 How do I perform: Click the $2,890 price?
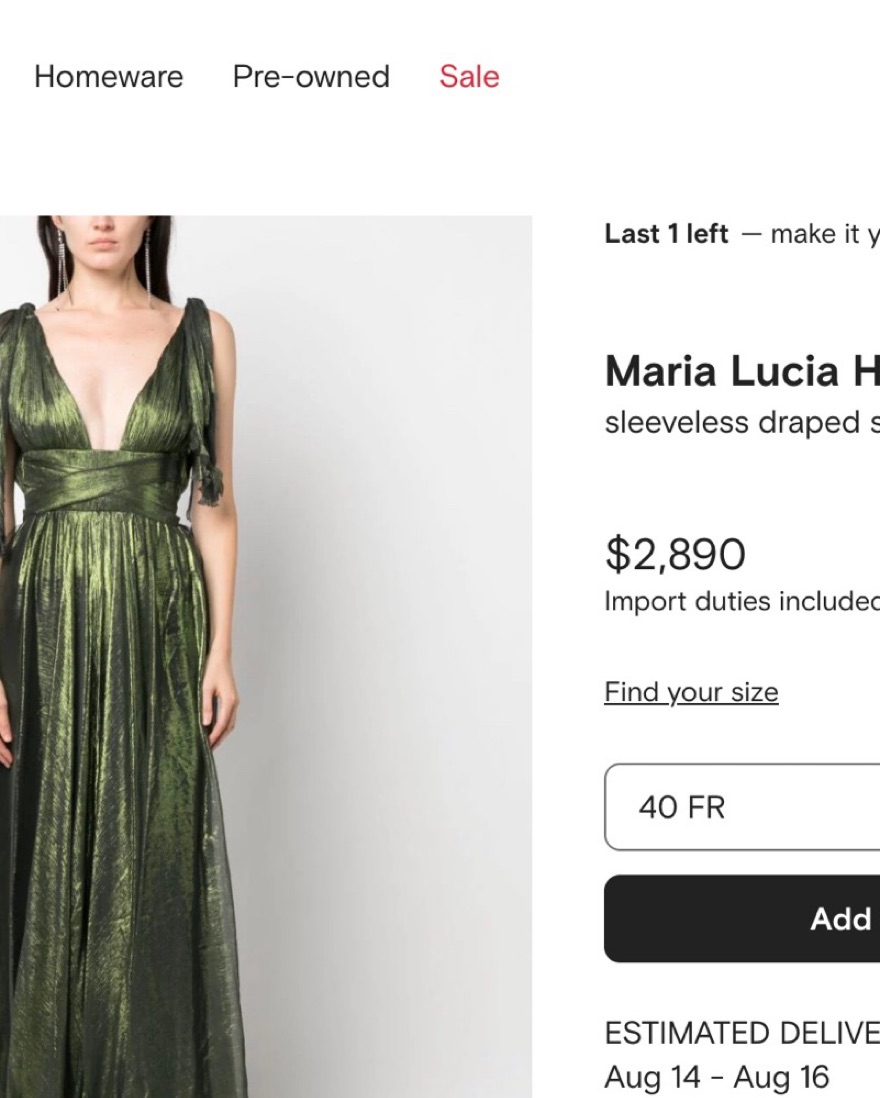click(675, 554)
